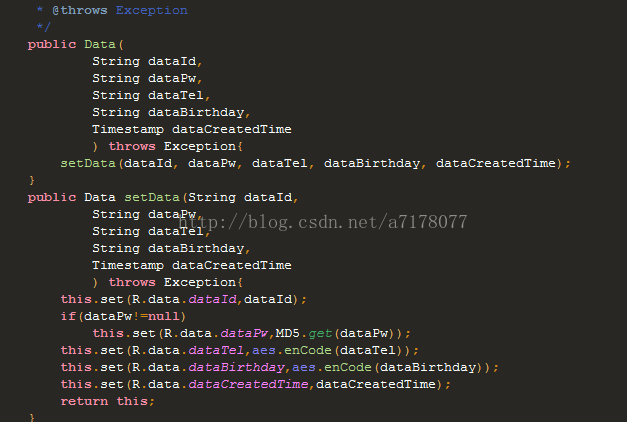Click the green setData call inside the constructor
The height and width of the screenshot is (422, 627).
click(x=88, y=164)
